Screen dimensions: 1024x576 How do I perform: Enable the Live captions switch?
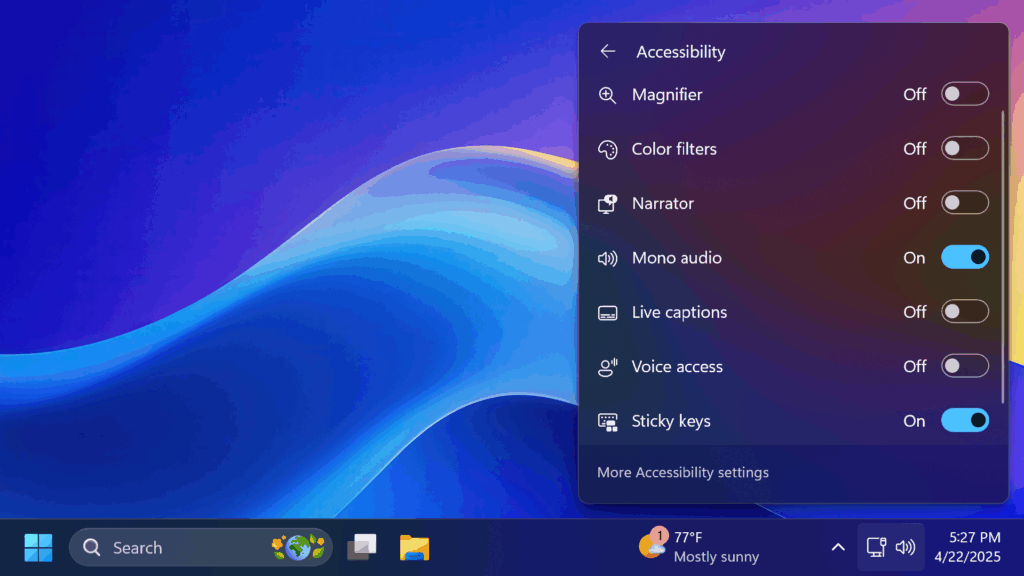(965, 312)
